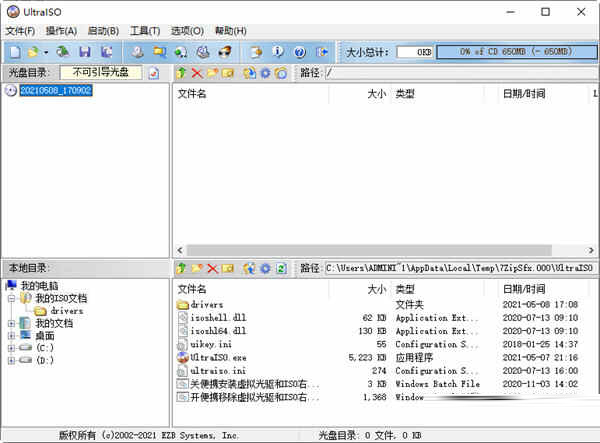Sort disc files by 日期/时间 column header
Viewport: 600px width, 443px height.
click(524, 94)
